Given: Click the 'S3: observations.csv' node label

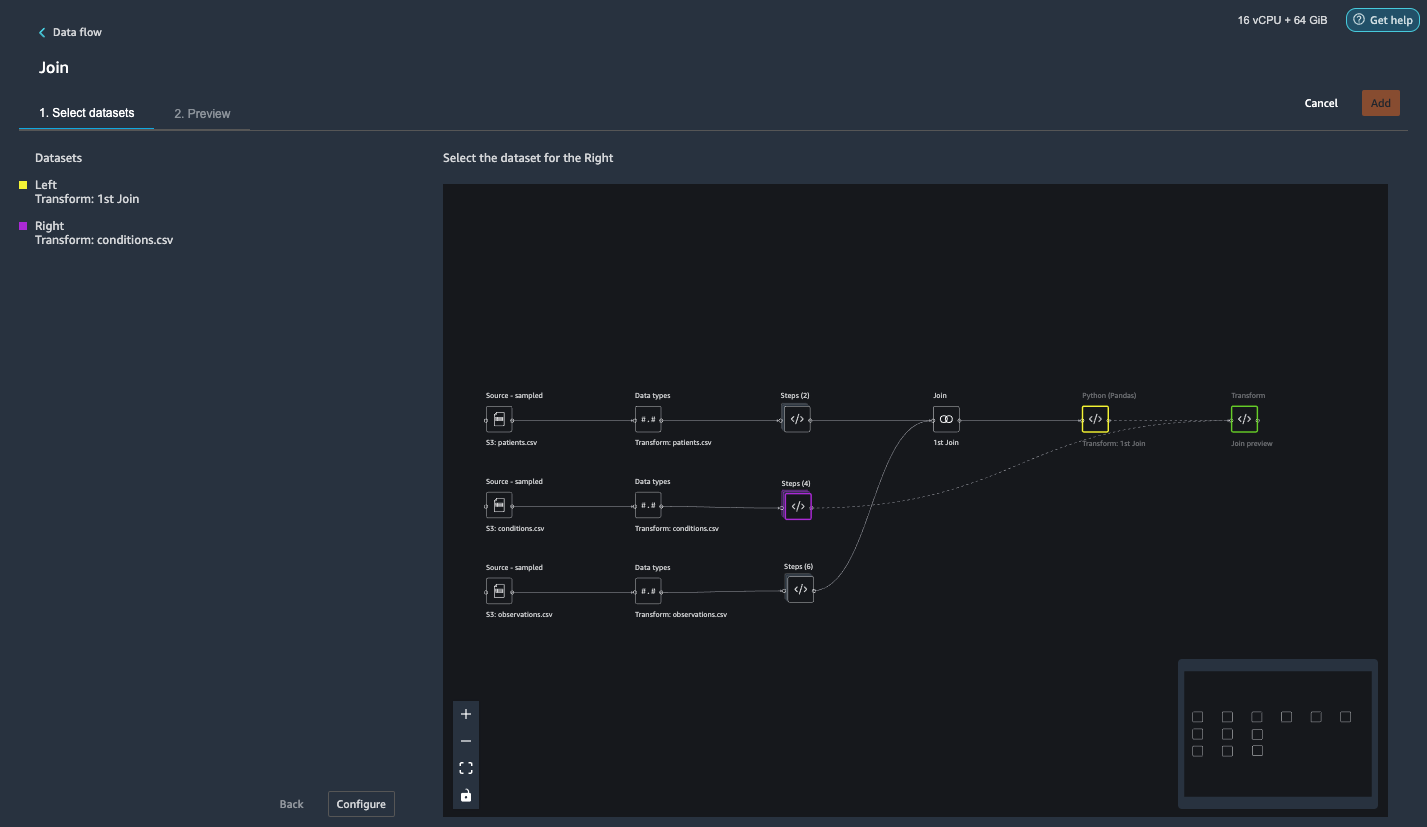Looking at the screenshot, I should (519, 615).
